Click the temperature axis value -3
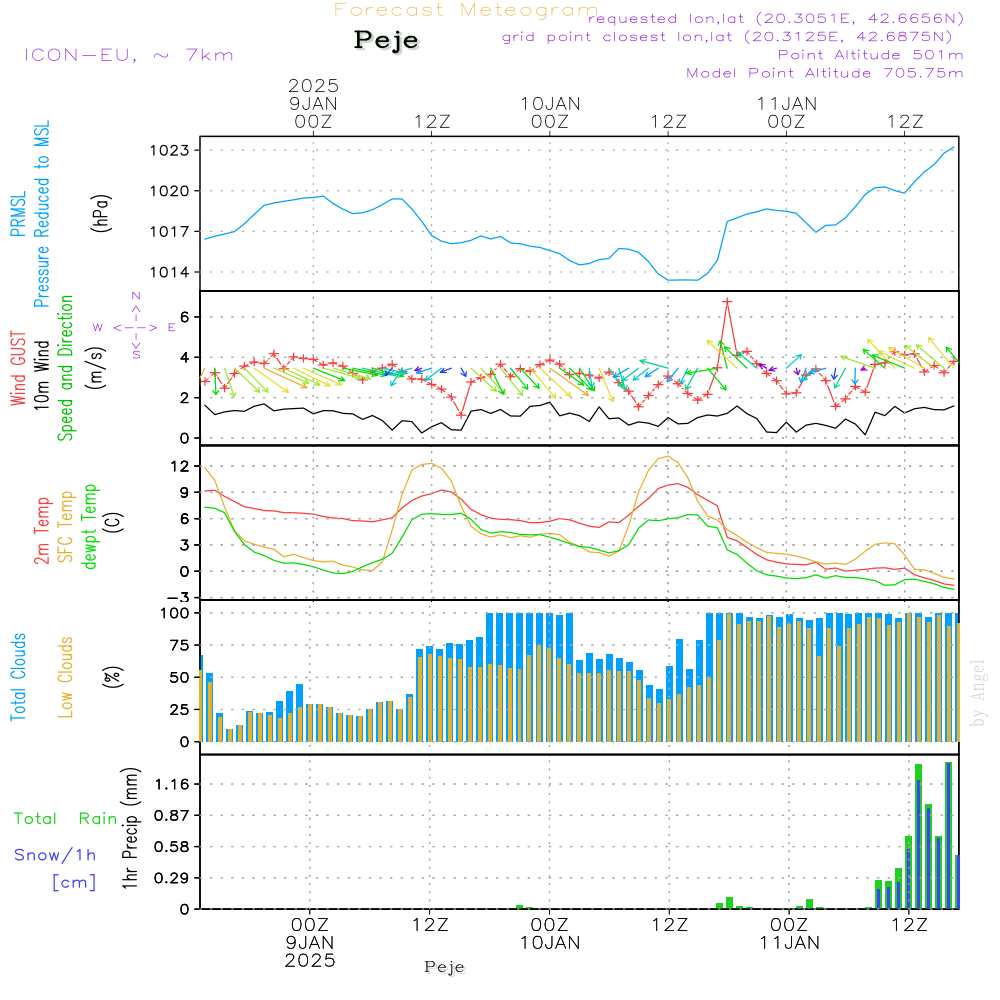The width and height of the screenshot is (1000, 1000). 176,598
